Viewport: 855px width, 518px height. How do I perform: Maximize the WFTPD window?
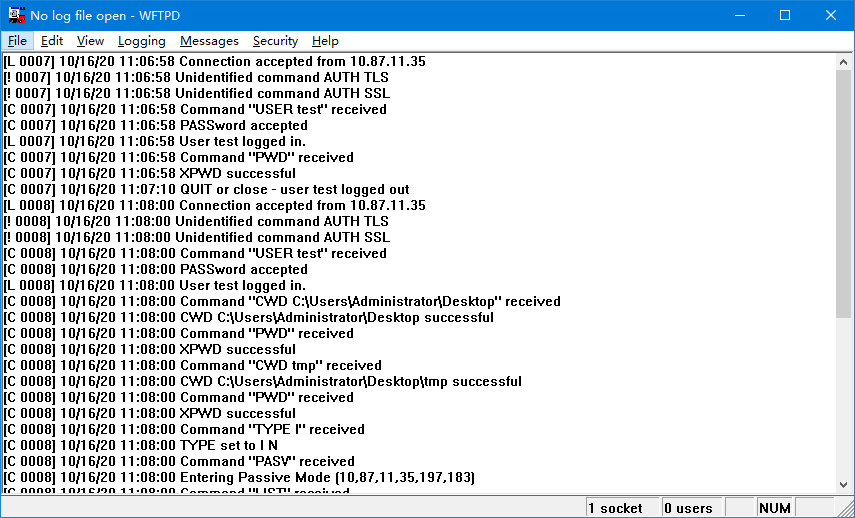coord(785,15)
